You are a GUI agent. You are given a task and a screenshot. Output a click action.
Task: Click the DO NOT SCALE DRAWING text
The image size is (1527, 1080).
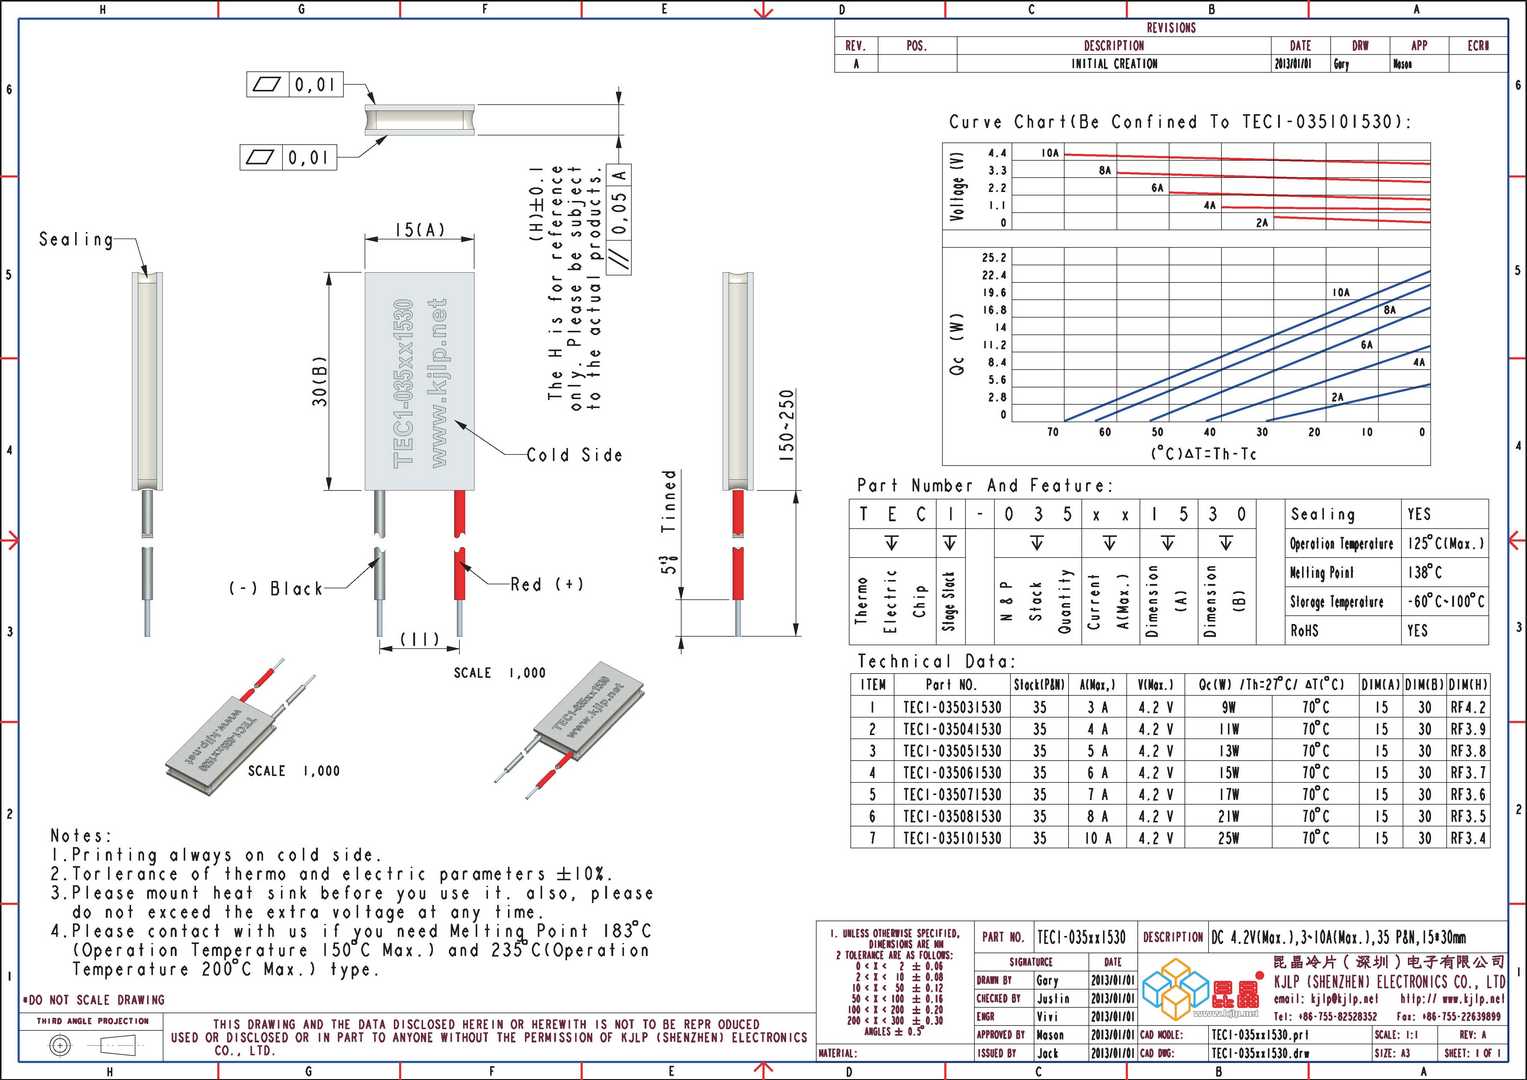click(x=93, y=1000)
